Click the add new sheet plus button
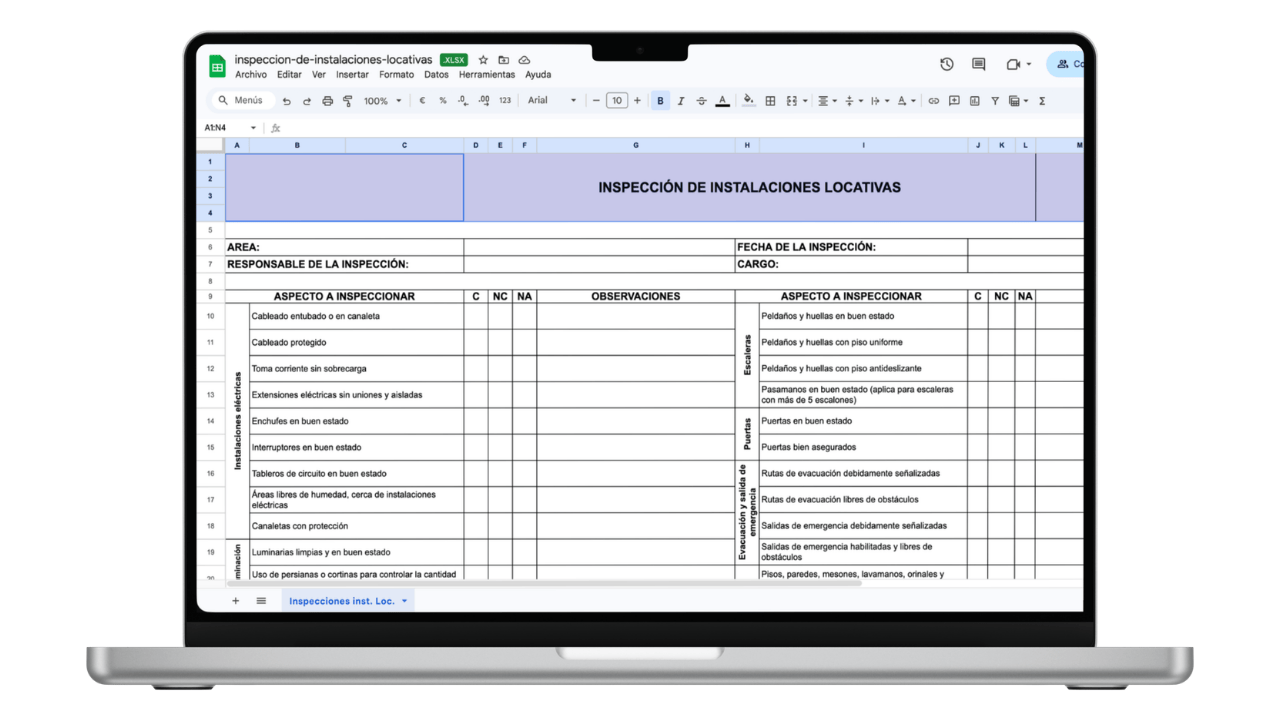1280x720 pixels. tap(236, 601)
